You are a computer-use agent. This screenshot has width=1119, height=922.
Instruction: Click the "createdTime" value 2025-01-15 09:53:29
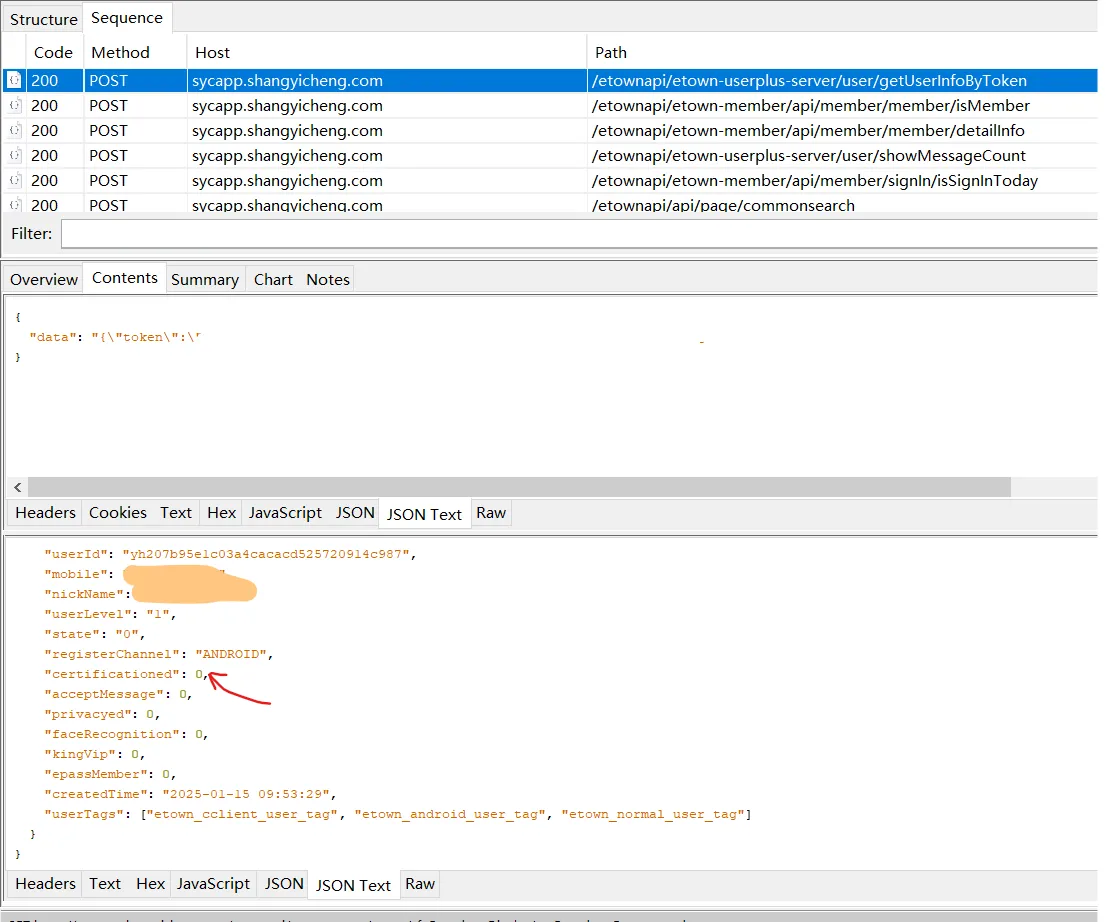(245, 794)
